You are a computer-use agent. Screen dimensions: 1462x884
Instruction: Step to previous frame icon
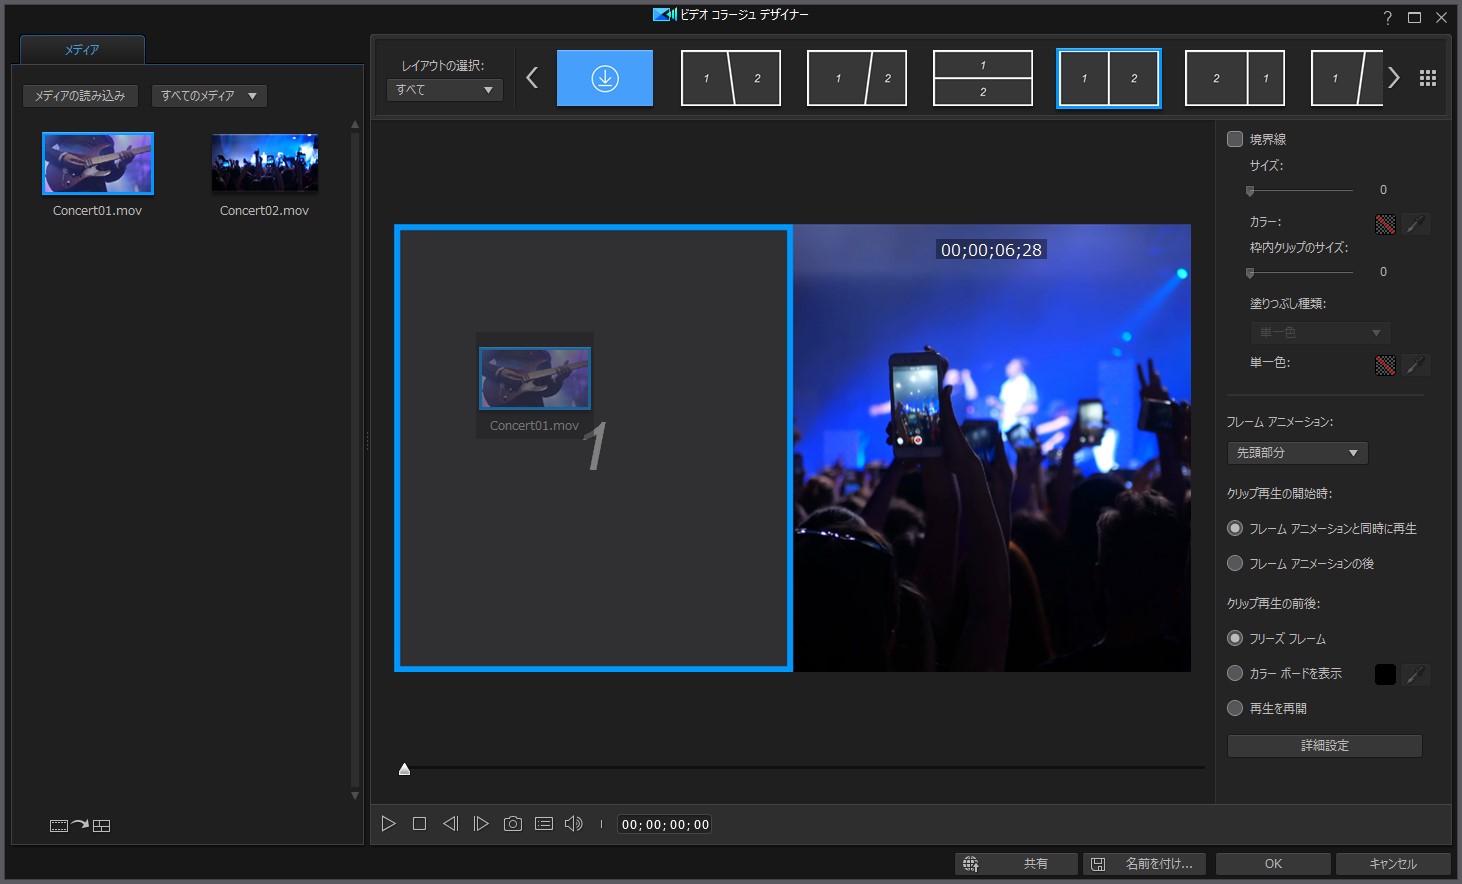[450, 824]
